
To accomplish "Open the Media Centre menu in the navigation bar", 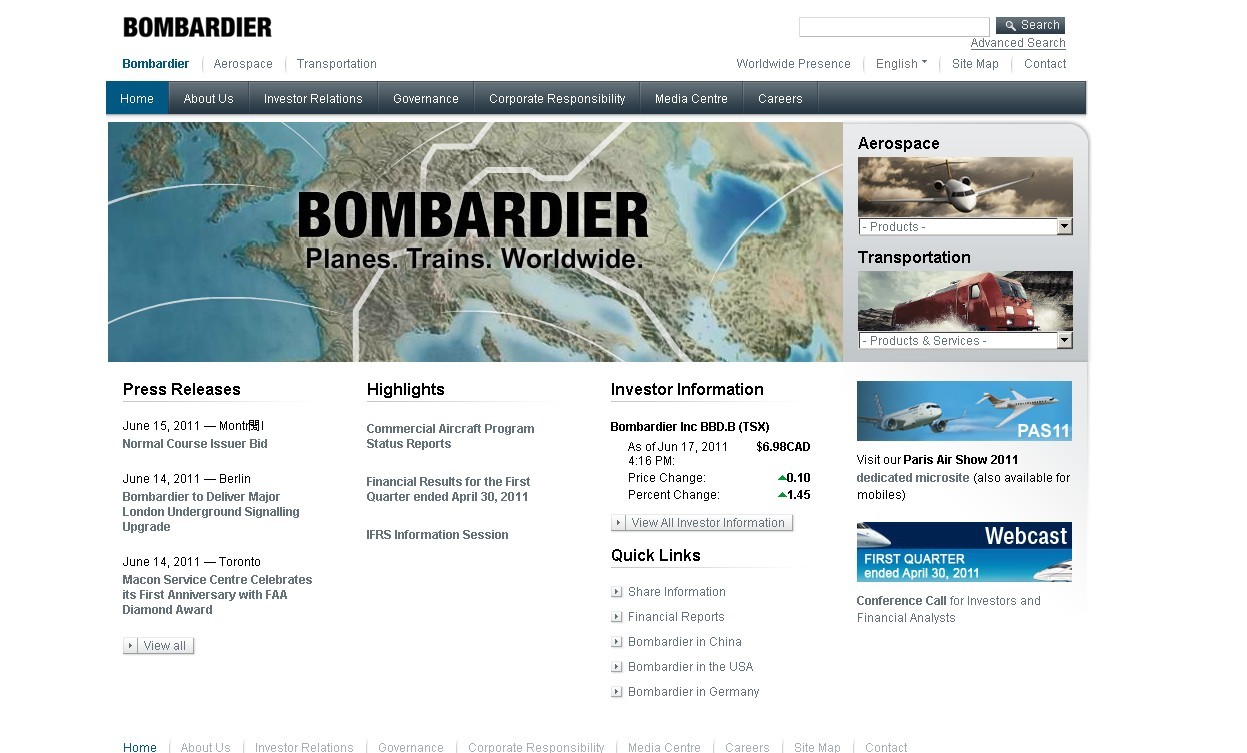I will [691, 99].
